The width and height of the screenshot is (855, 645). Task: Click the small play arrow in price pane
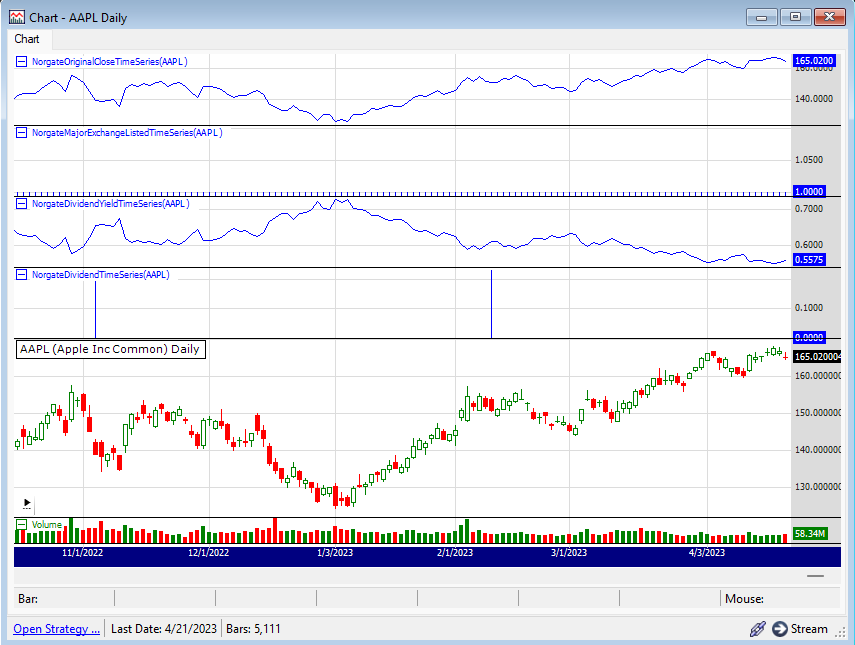click(x=27, y=503)
